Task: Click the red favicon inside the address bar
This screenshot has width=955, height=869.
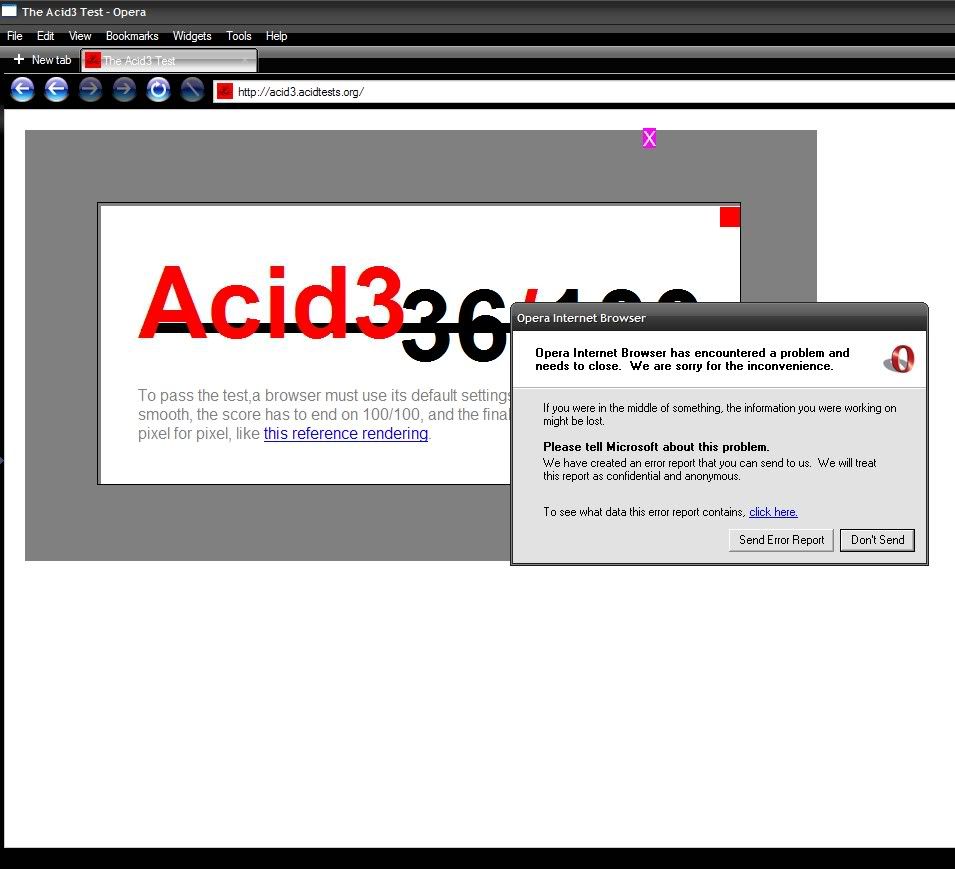Action: point(225,91)
